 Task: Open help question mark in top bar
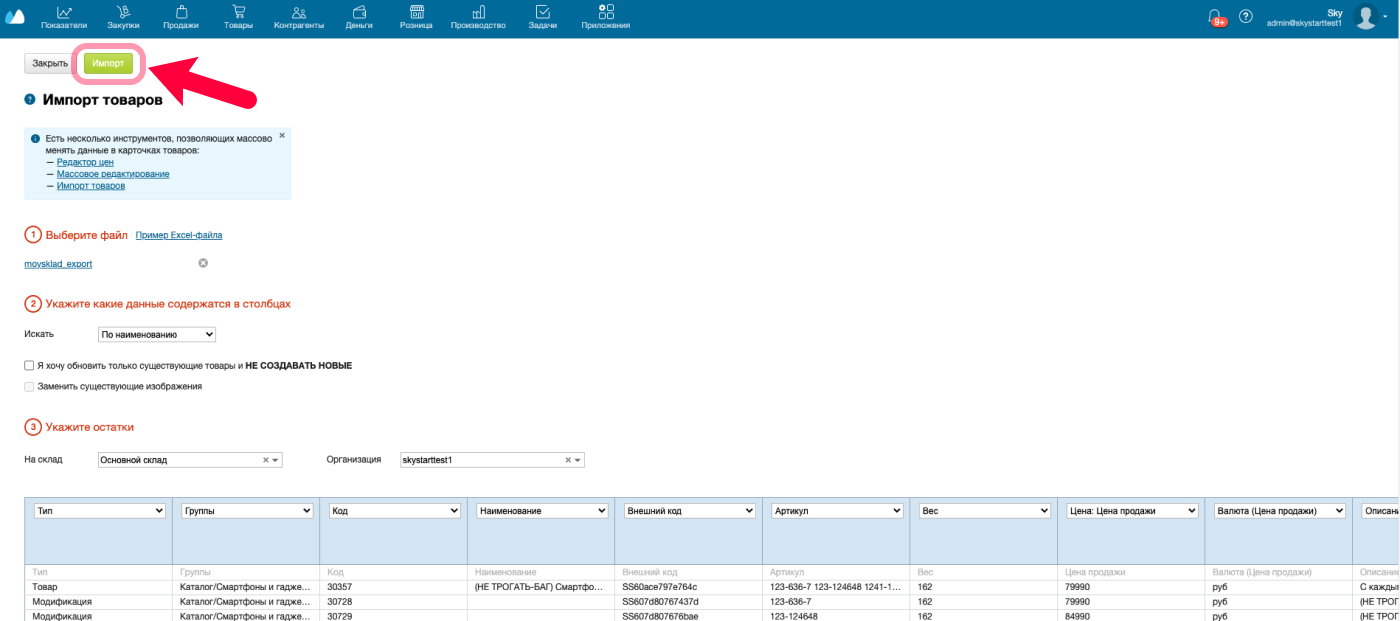coord(1246,16)
